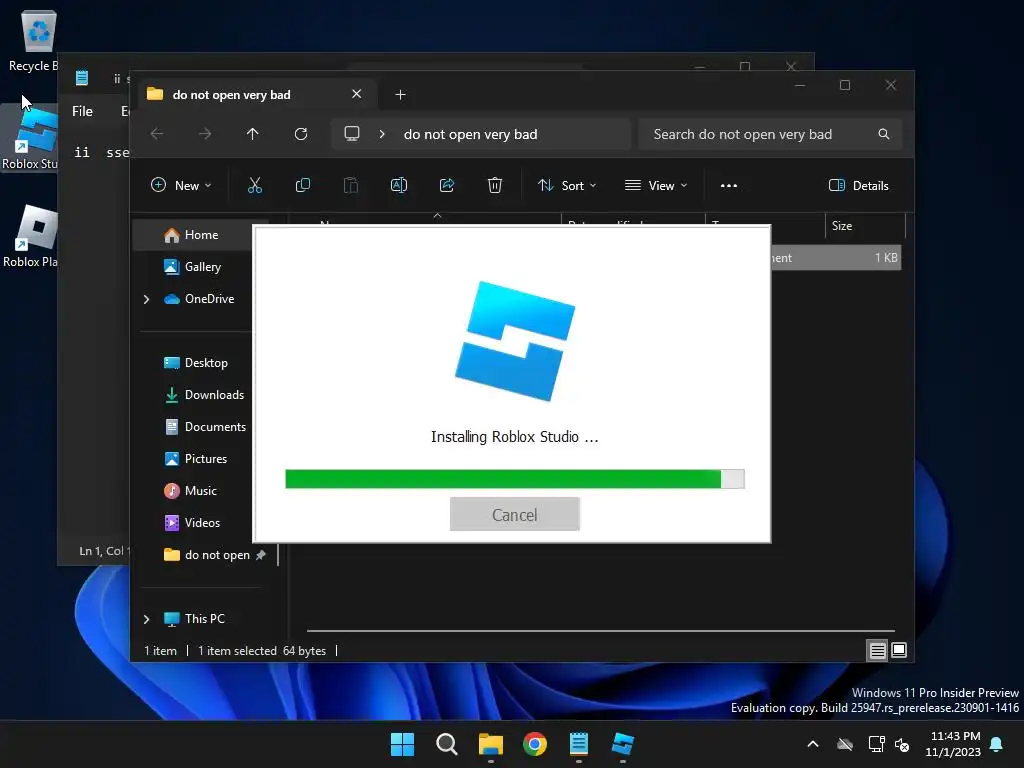Toggle the Details pane button
This screenshot has height=768, width=1024.
(859, 185)
